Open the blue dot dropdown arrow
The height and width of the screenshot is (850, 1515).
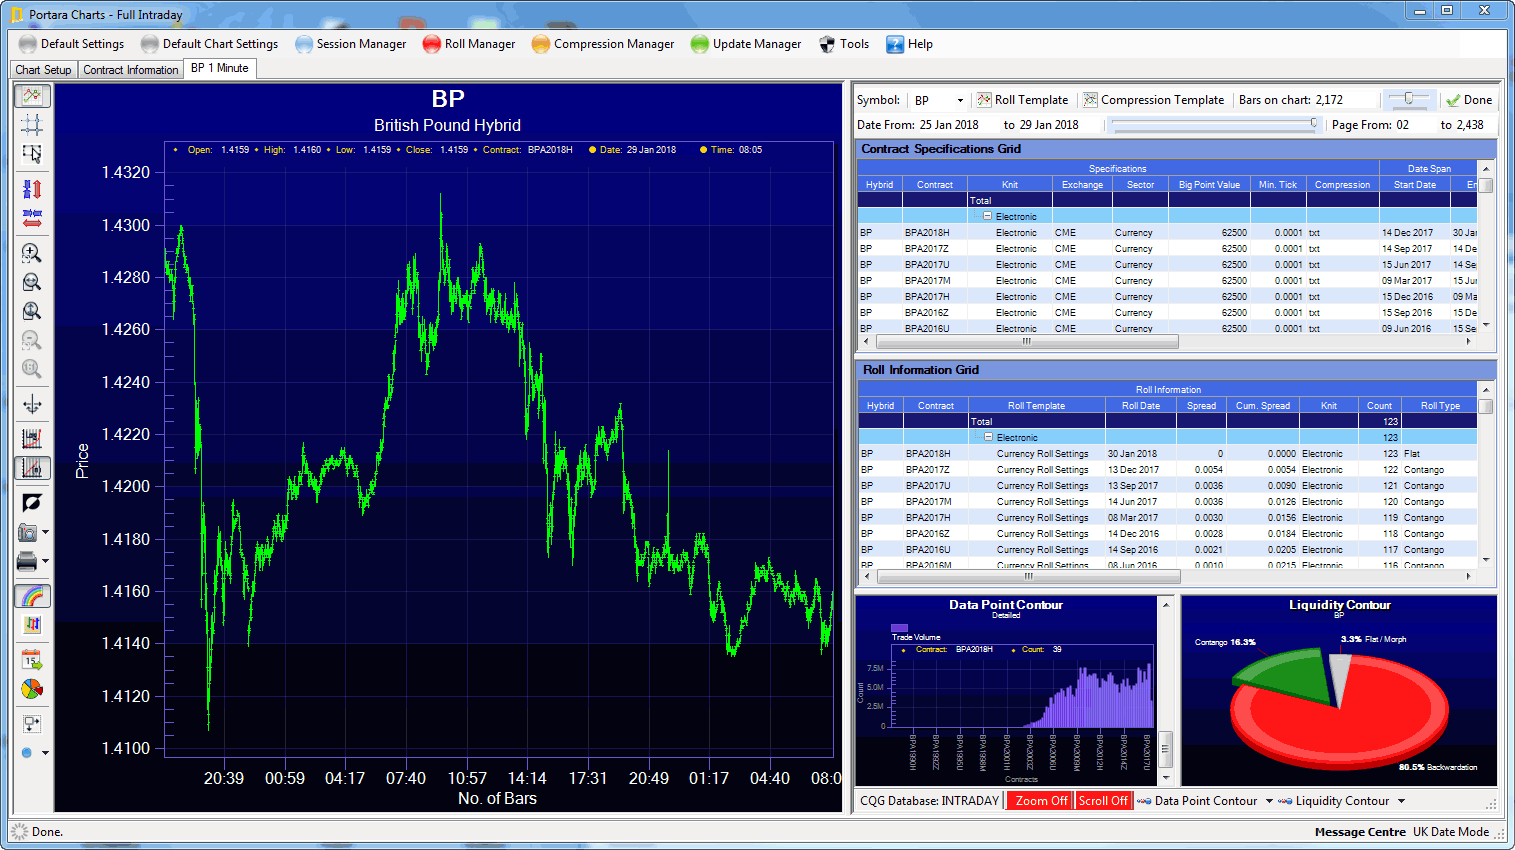(45, 753)
